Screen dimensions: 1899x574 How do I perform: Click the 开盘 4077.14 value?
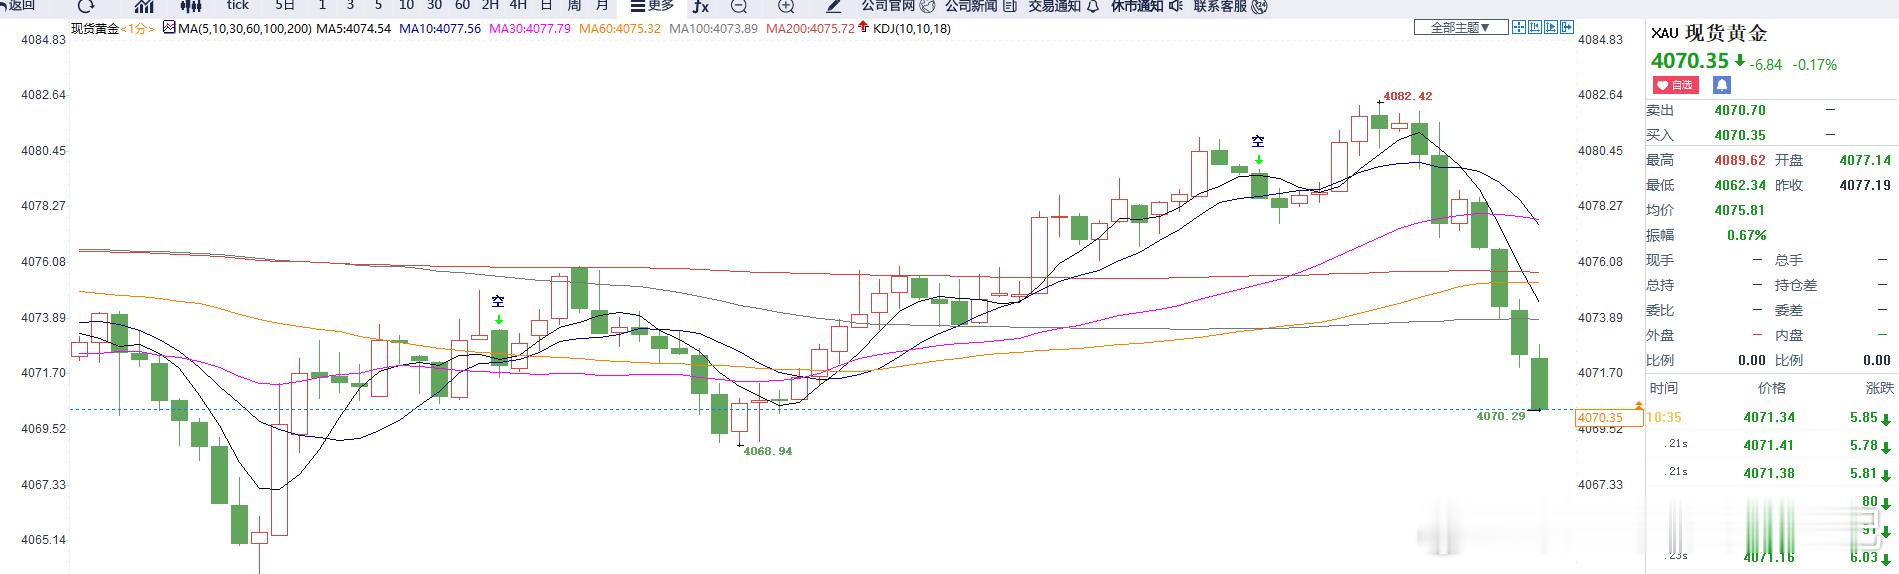click(x=1865, y=160)
